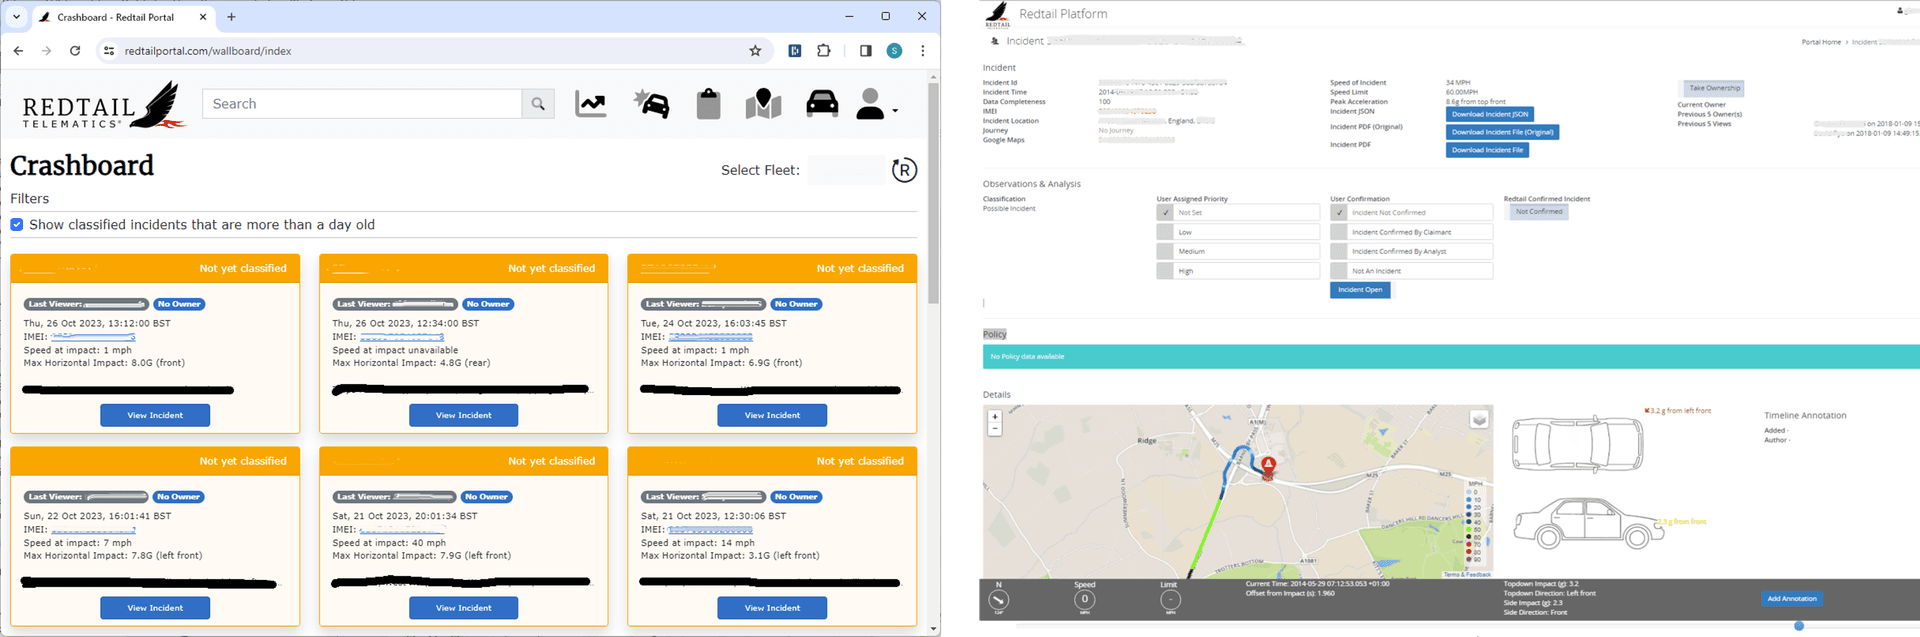Click the search magnifier button
The height and width of the screenshot is (637, 1920).
coord(538,104)
